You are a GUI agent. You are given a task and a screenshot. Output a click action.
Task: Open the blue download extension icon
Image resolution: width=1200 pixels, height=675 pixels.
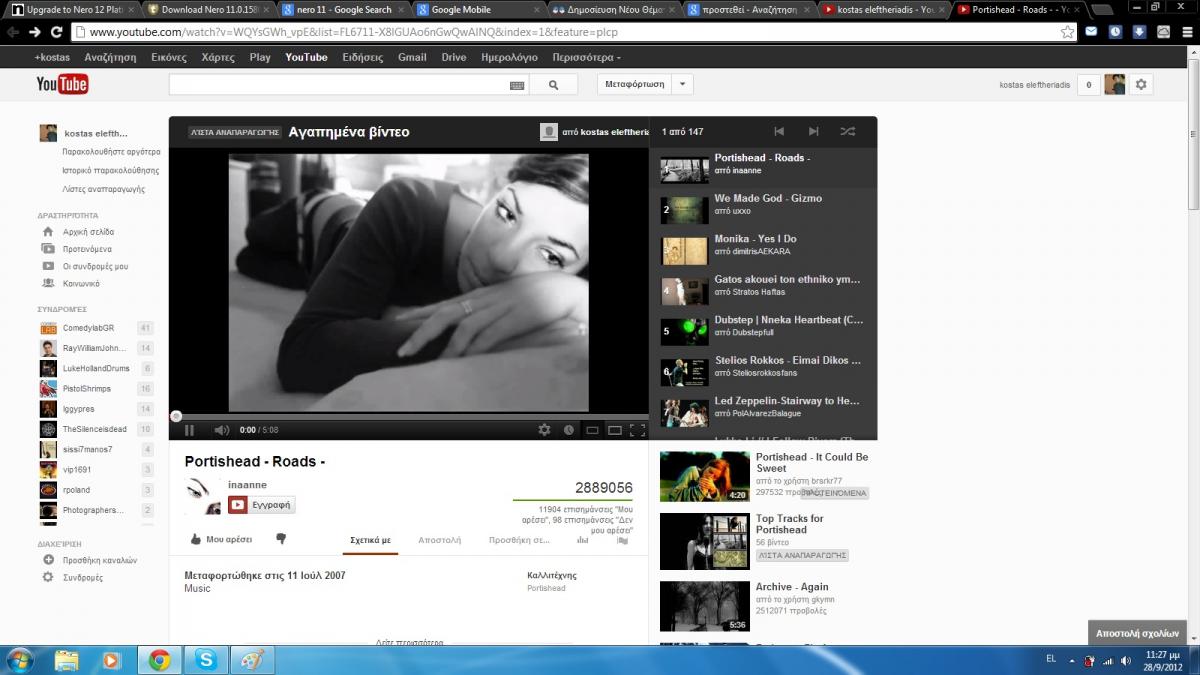1139,32
